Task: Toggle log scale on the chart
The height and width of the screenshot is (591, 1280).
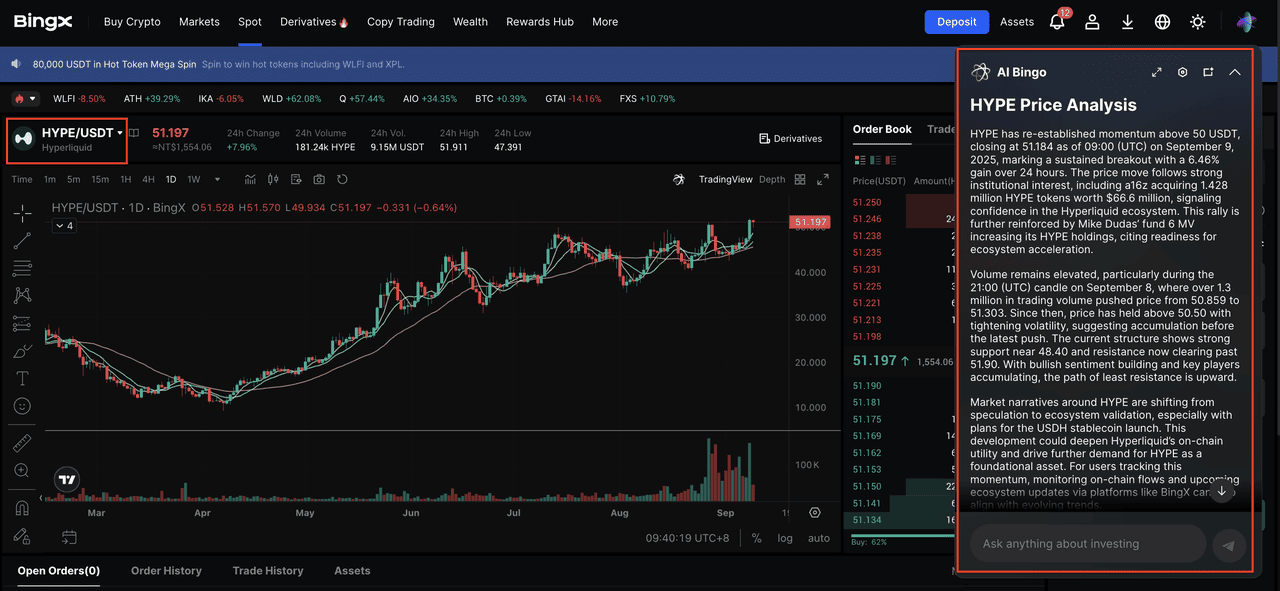Action: [x=785, y=538]
